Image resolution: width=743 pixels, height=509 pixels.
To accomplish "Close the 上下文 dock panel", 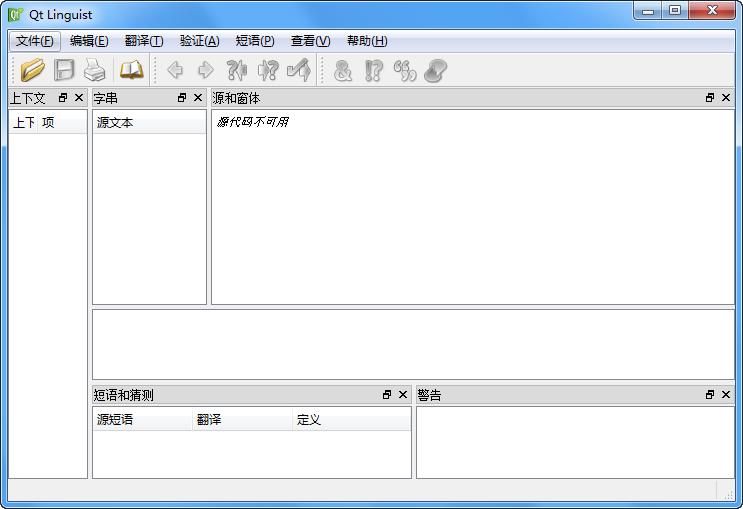I will point(79,98).
